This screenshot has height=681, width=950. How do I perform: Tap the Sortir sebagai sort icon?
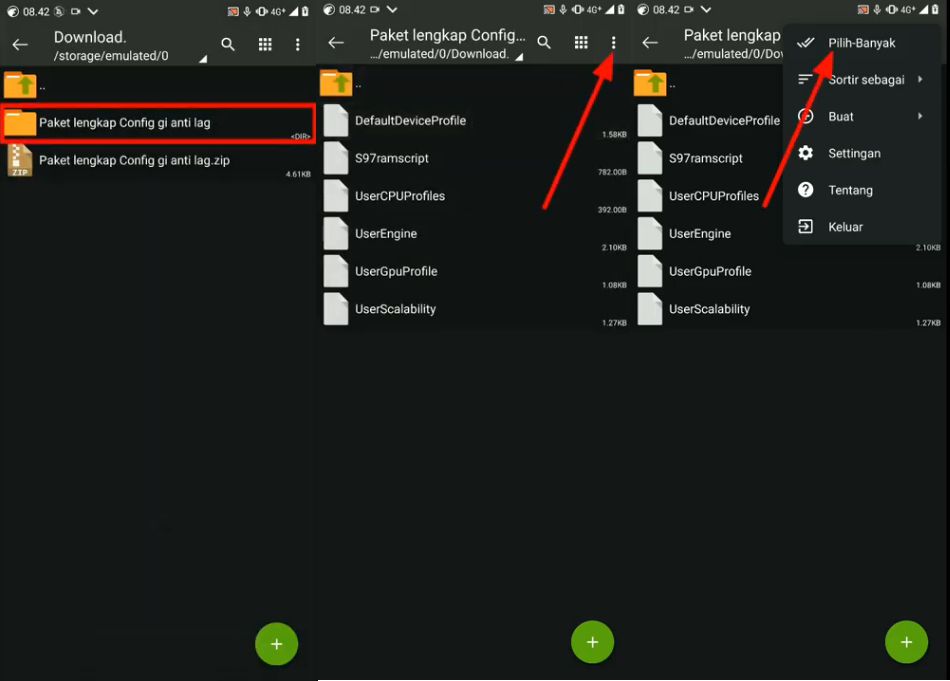(x=805, y=79)
